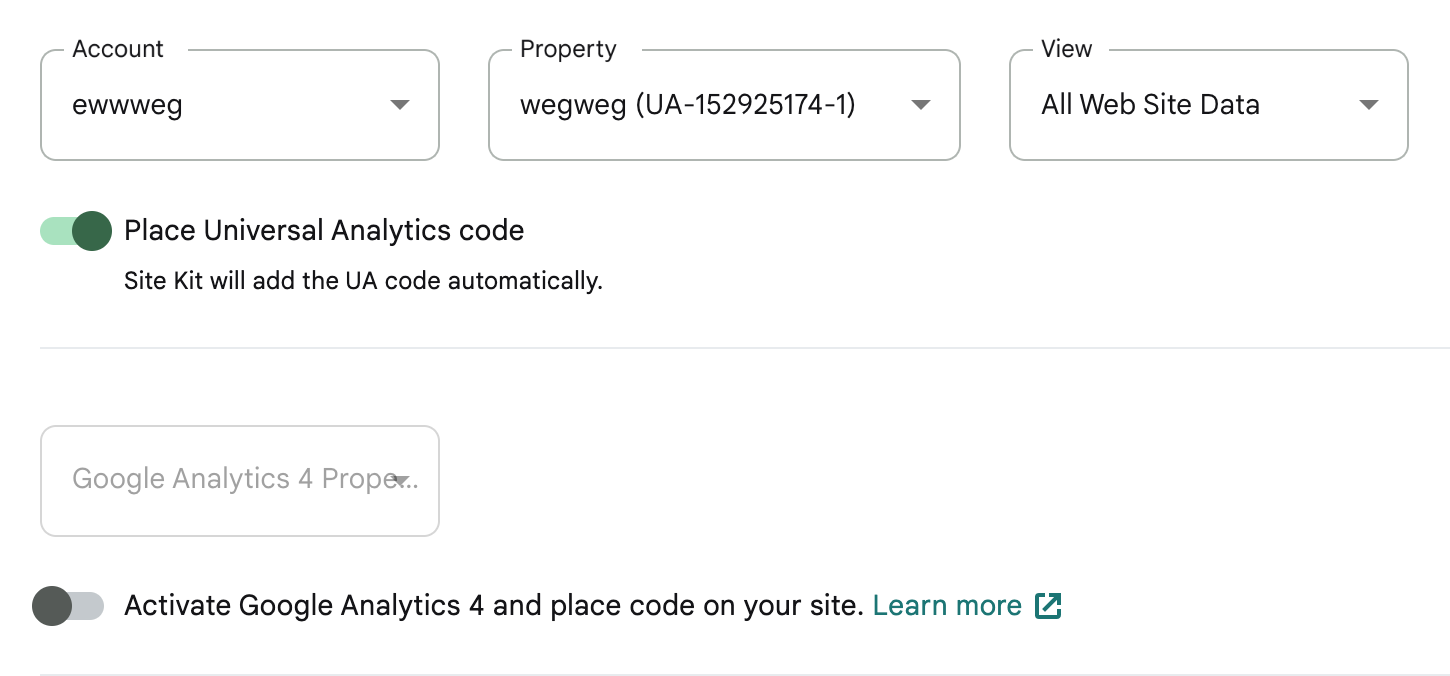Click the View dropdown arrow icon
The width and height of the screenshot is (1450, 676).
click(1370, 104)
